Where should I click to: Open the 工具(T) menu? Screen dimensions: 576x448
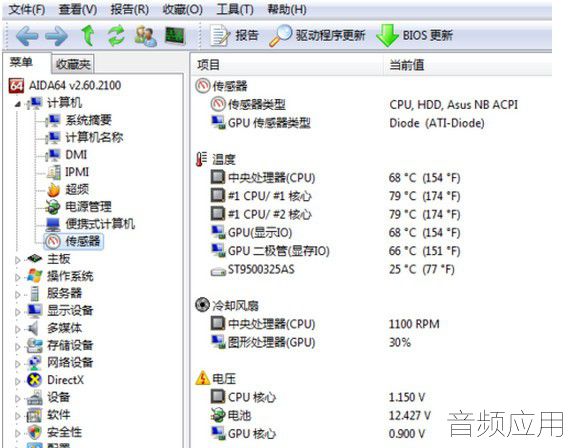235,9
